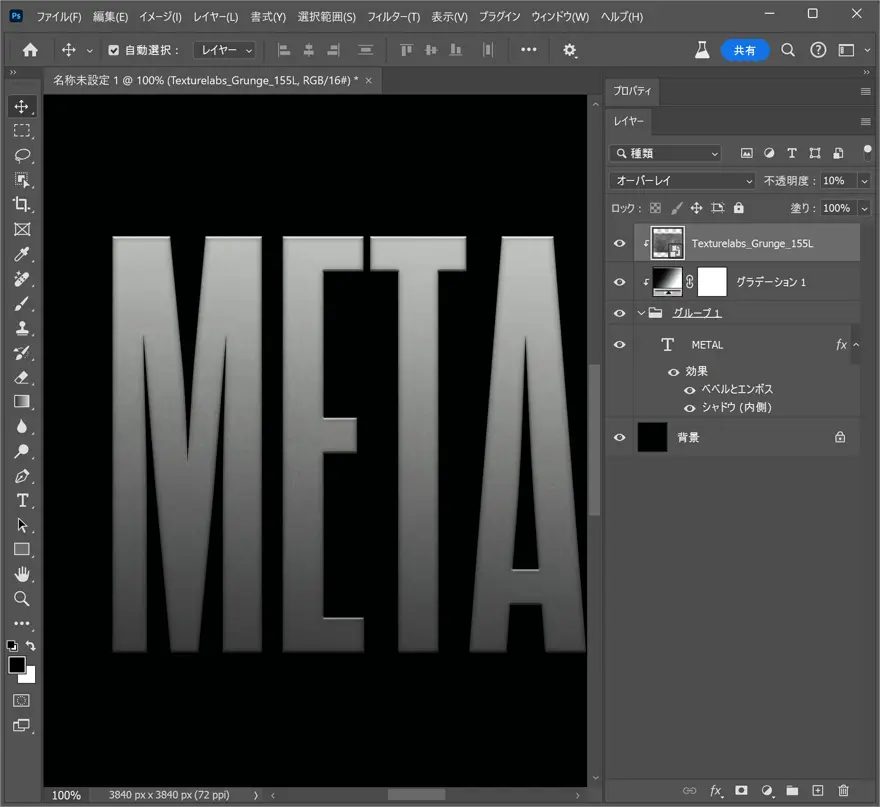The width and height of the screenshot is (880, 807).
Task: Select the Zoom tool
Action: [21, 599]
